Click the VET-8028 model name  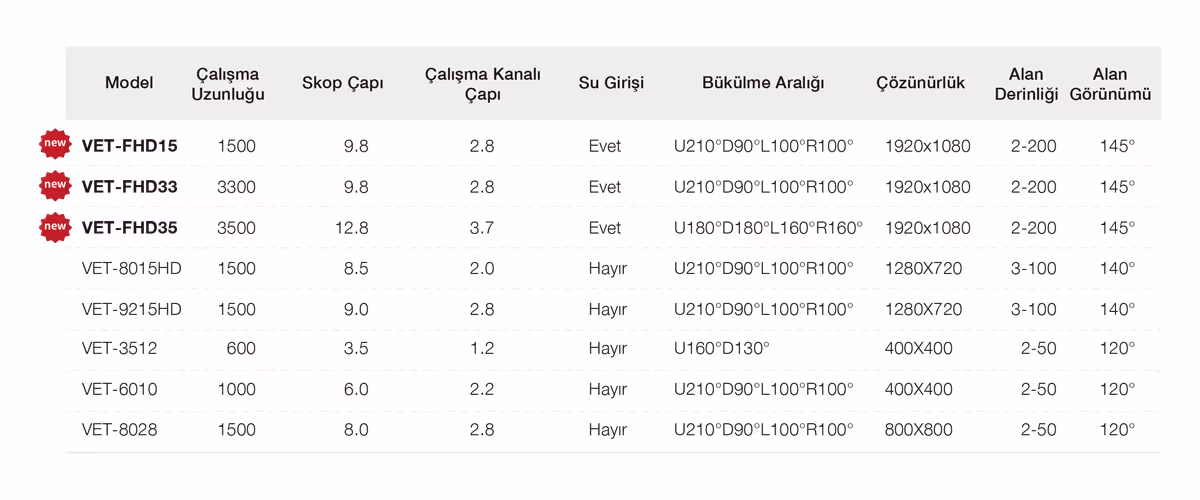(119, 430)
